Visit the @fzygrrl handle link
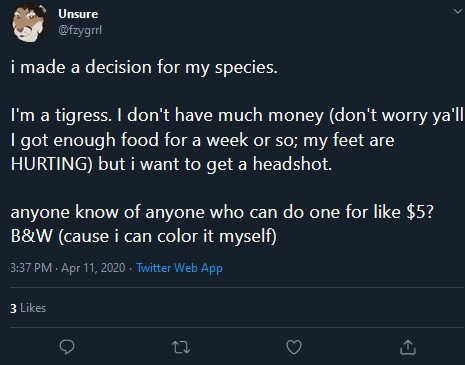This screenshot has height=365, width=465. point(80,30)
